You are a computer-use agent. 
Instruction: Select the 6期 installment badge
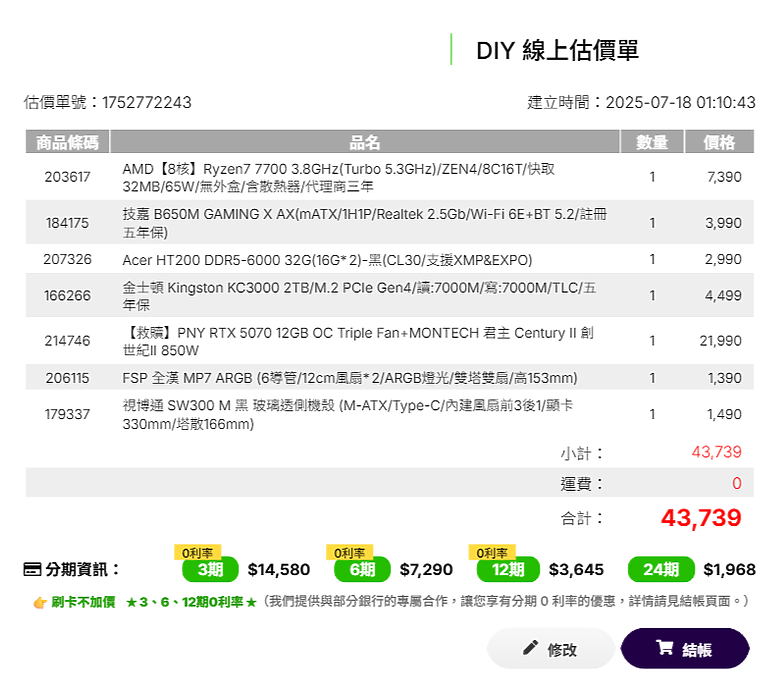click(362, 569)
